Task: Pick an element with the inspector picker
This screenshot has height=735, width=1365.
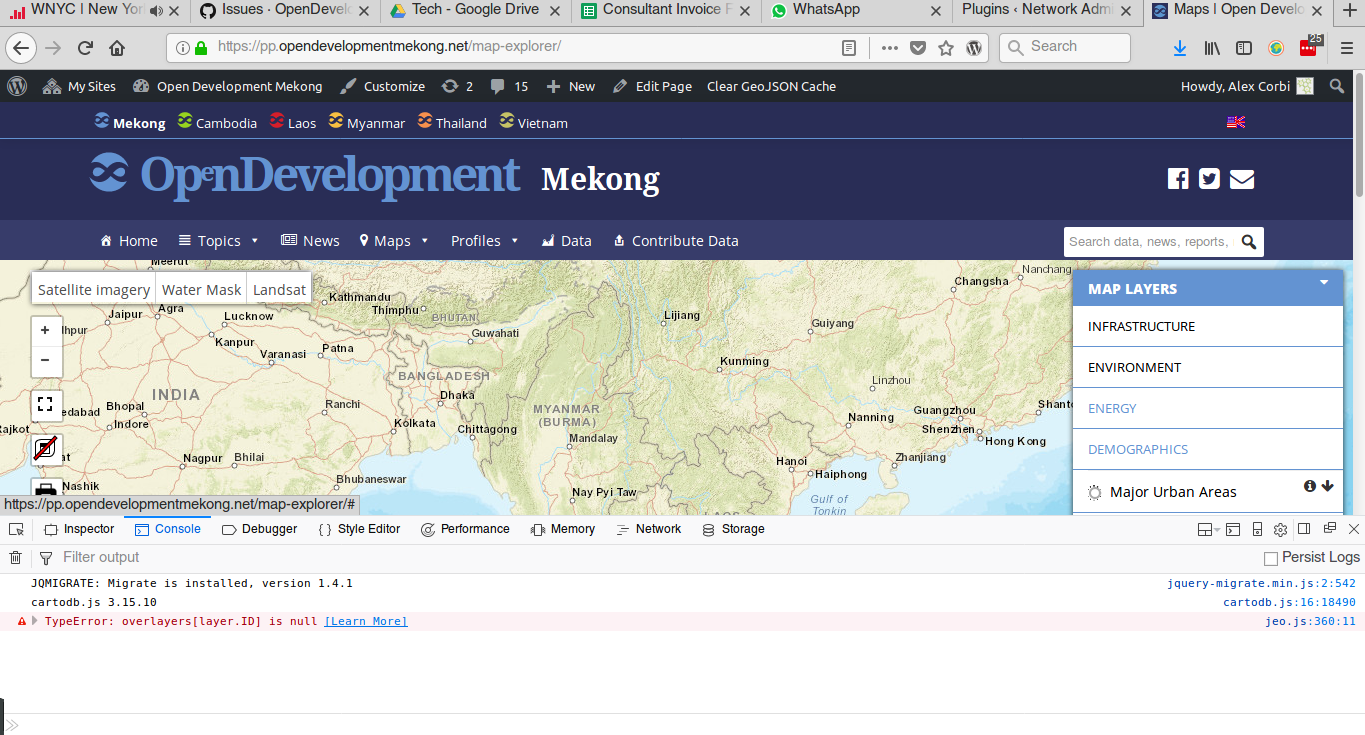Action: coord(17,529)
